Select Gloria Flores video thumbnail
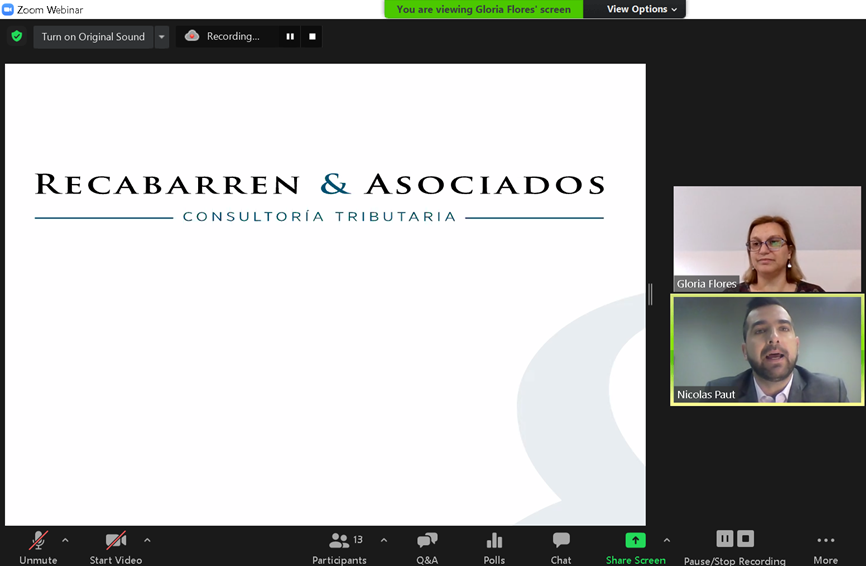Viewport: 866px width, 566px height. point(767,239)
